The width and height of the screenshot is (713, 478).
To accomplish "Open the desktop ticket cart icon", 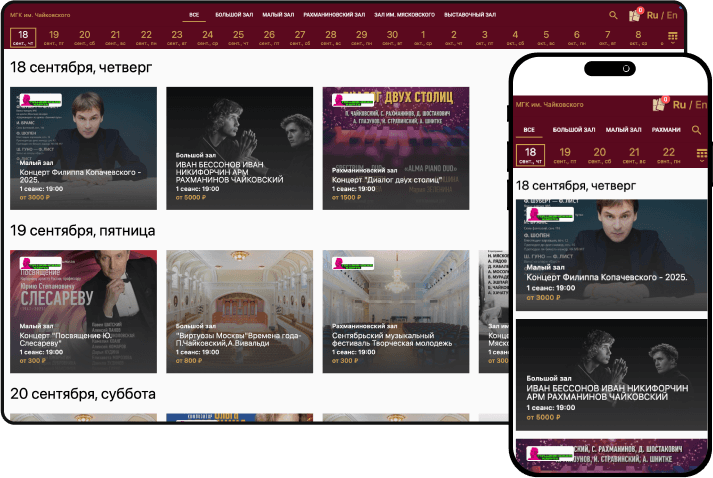I will click(x=636, y=15).
